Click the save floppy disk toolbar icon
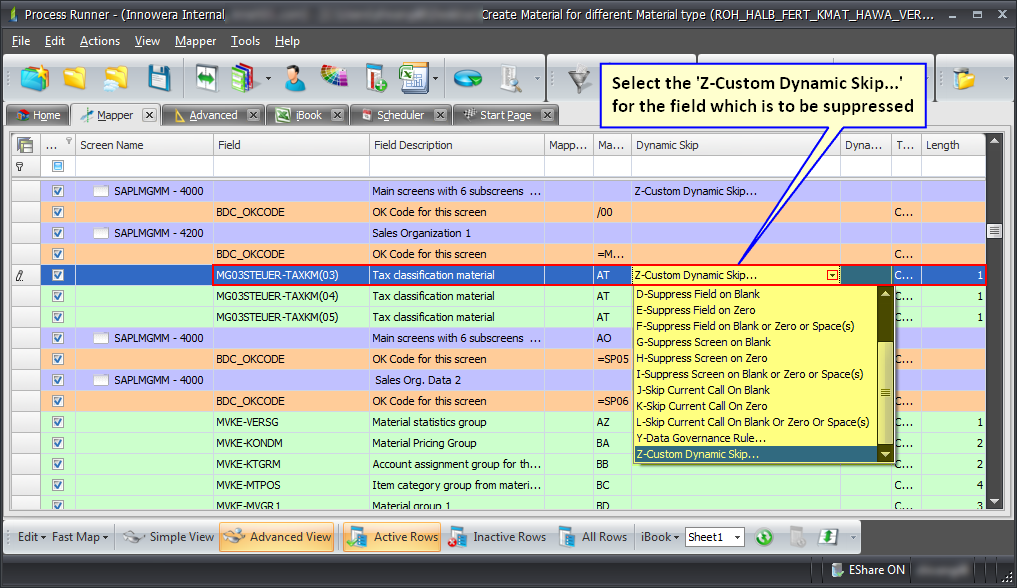The width and height of the screenshot is (1017, 588). tap(159, 78)
